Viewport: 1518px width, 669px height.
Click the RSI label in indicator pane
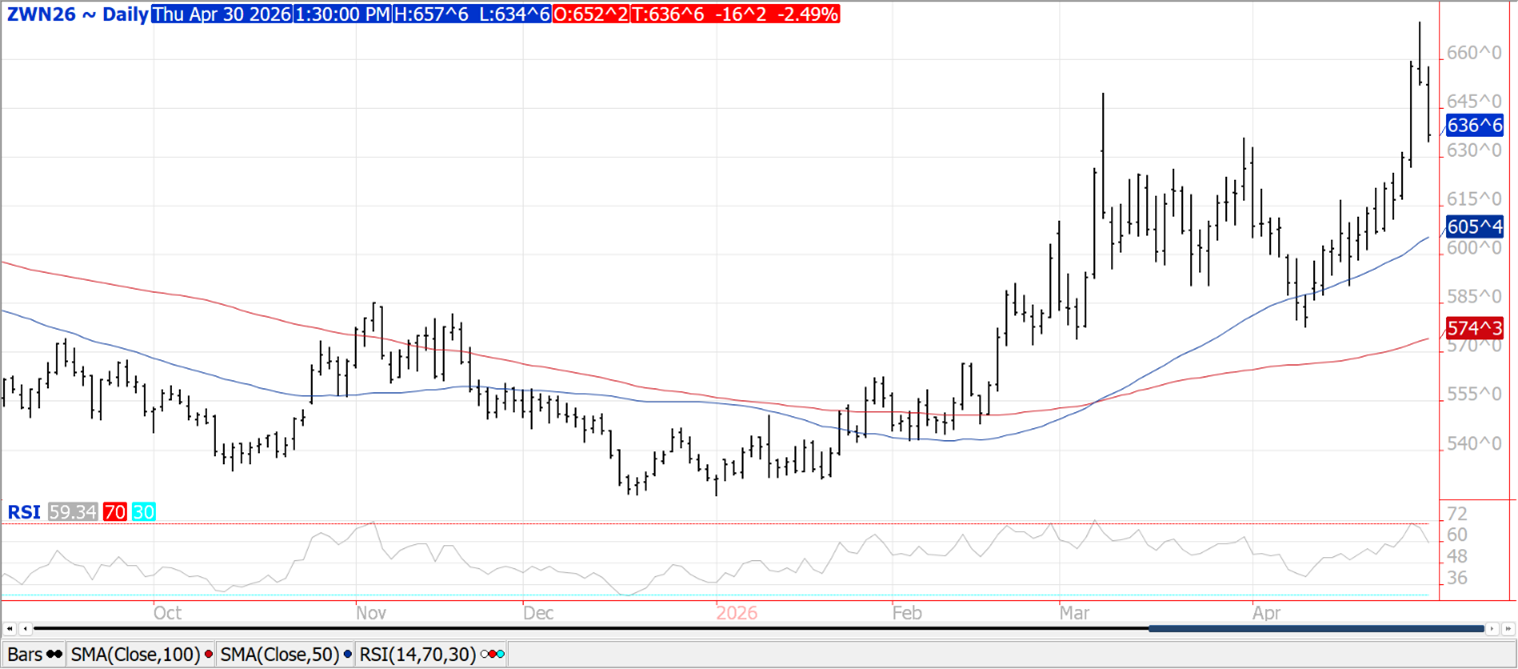click(x=23, y=512)
